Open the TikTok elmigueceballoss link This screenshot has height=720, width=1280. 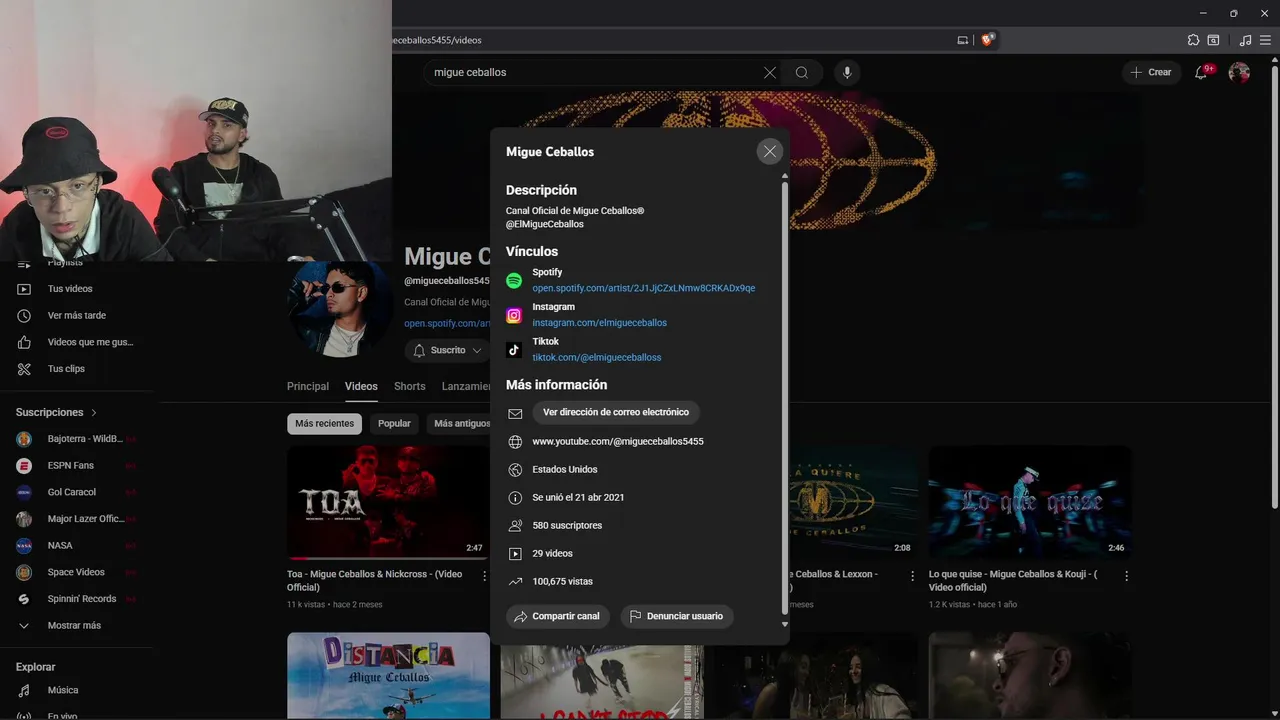596,357
